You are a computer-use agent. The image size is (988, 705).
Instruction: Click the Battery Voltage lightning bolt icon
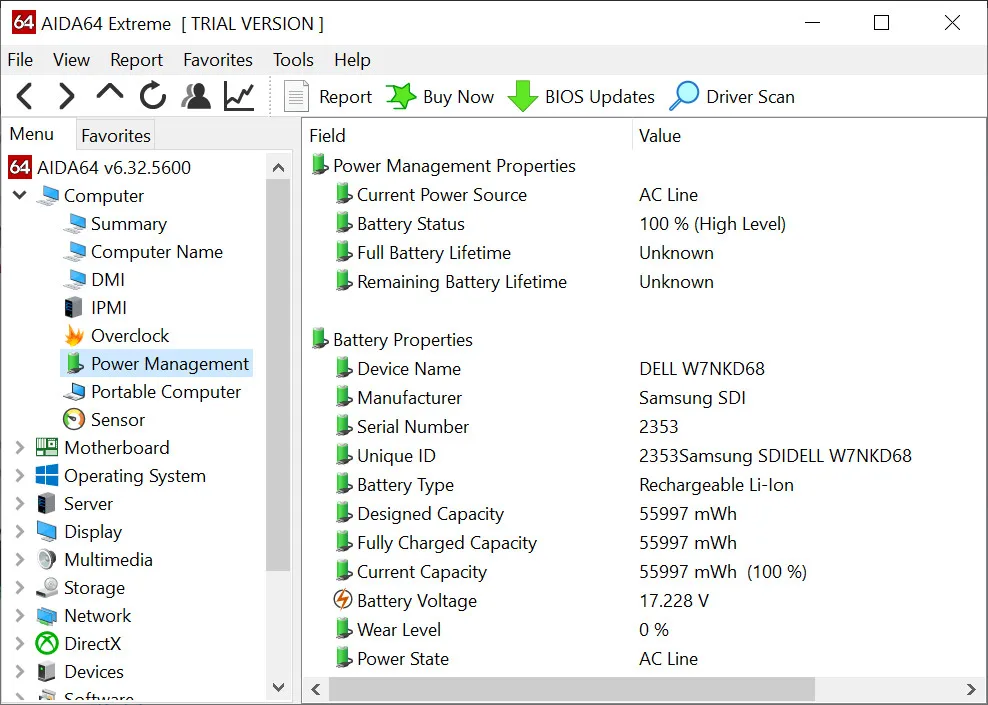pyautogui.click(x=343, y=599)
